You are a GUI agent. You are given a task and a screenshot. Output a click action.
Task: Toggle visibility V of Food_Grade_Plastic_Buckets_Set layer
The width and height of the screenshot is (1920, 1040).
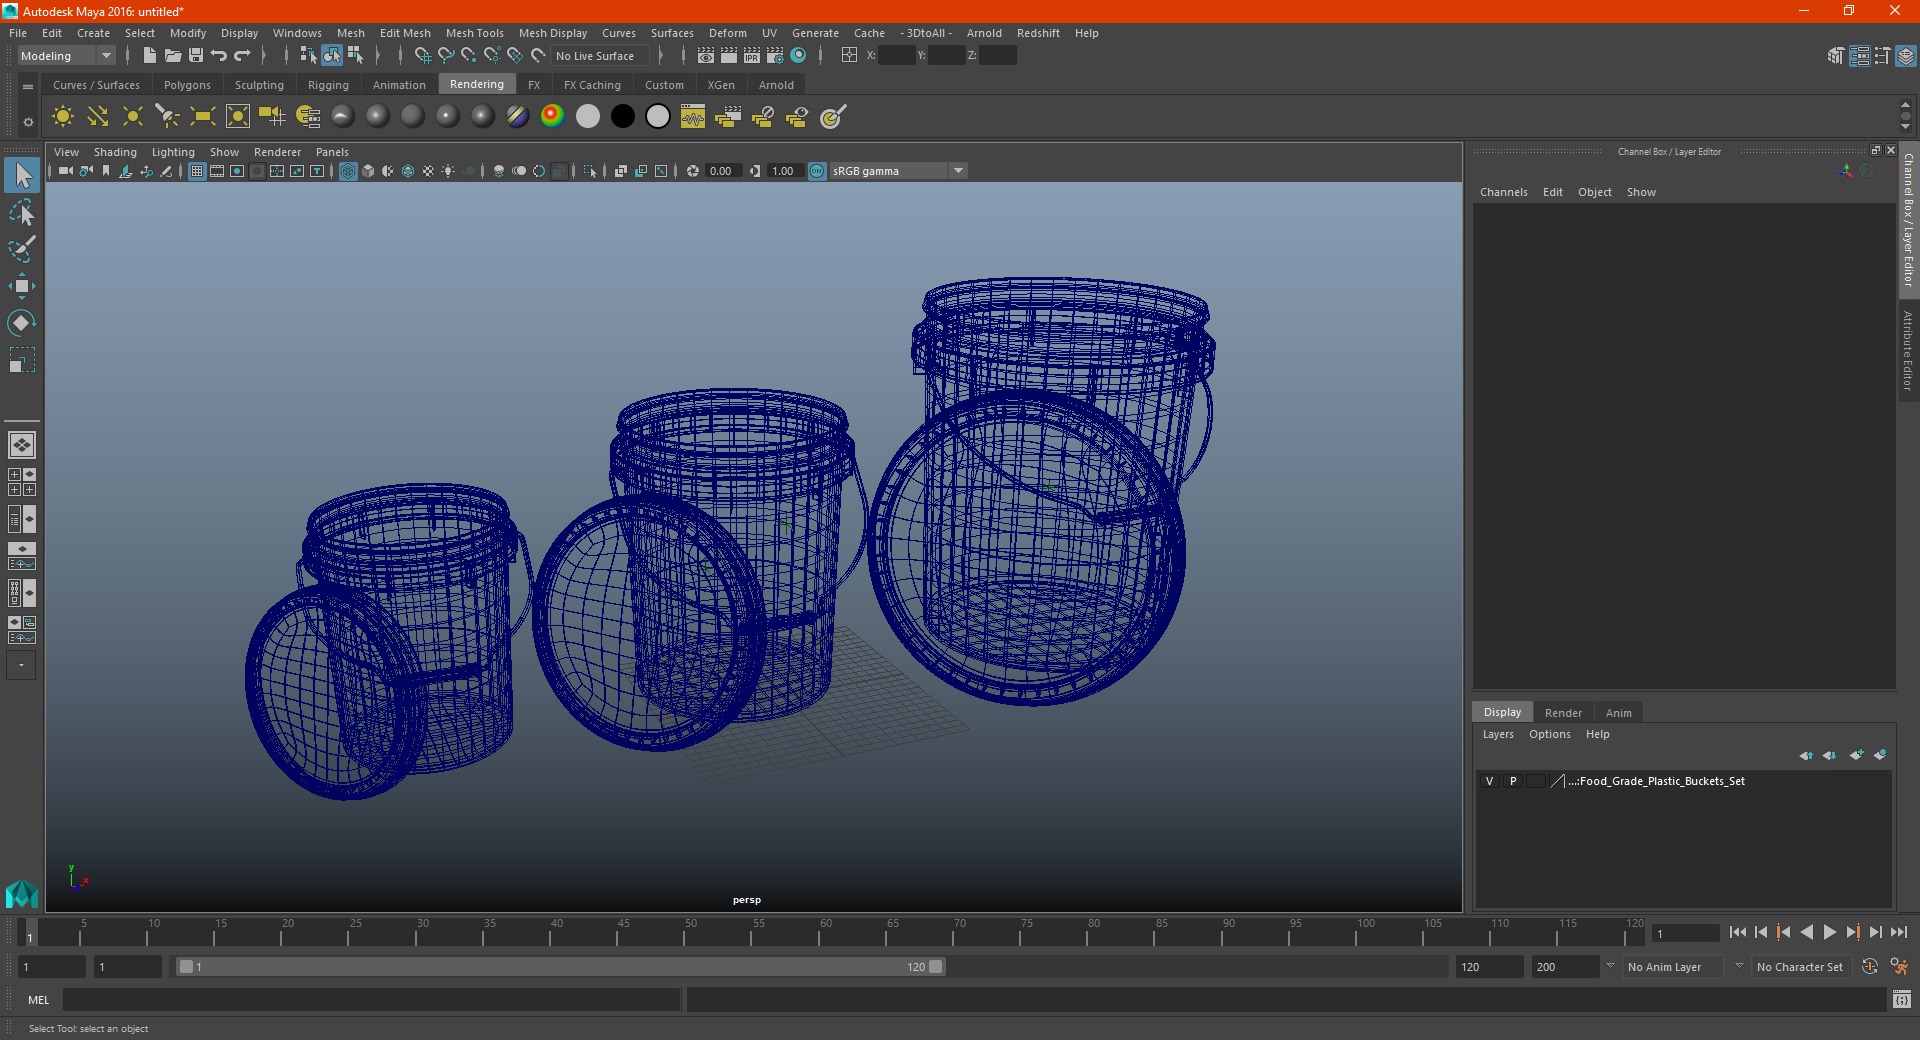click(x=1489, y=781)
